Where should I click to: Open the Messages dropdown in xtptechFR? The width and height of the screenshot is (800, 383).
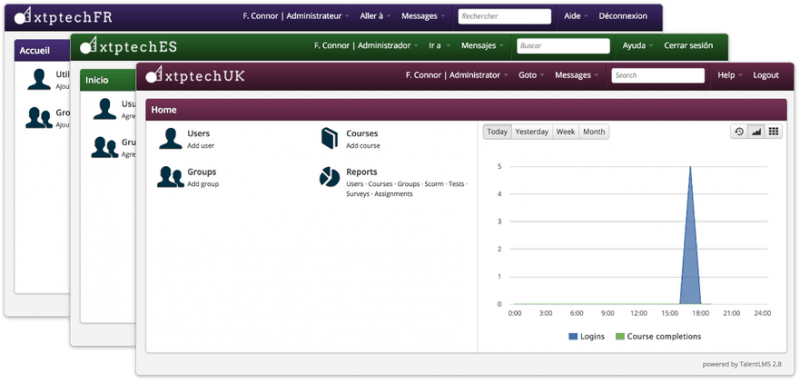click(422, 16)
